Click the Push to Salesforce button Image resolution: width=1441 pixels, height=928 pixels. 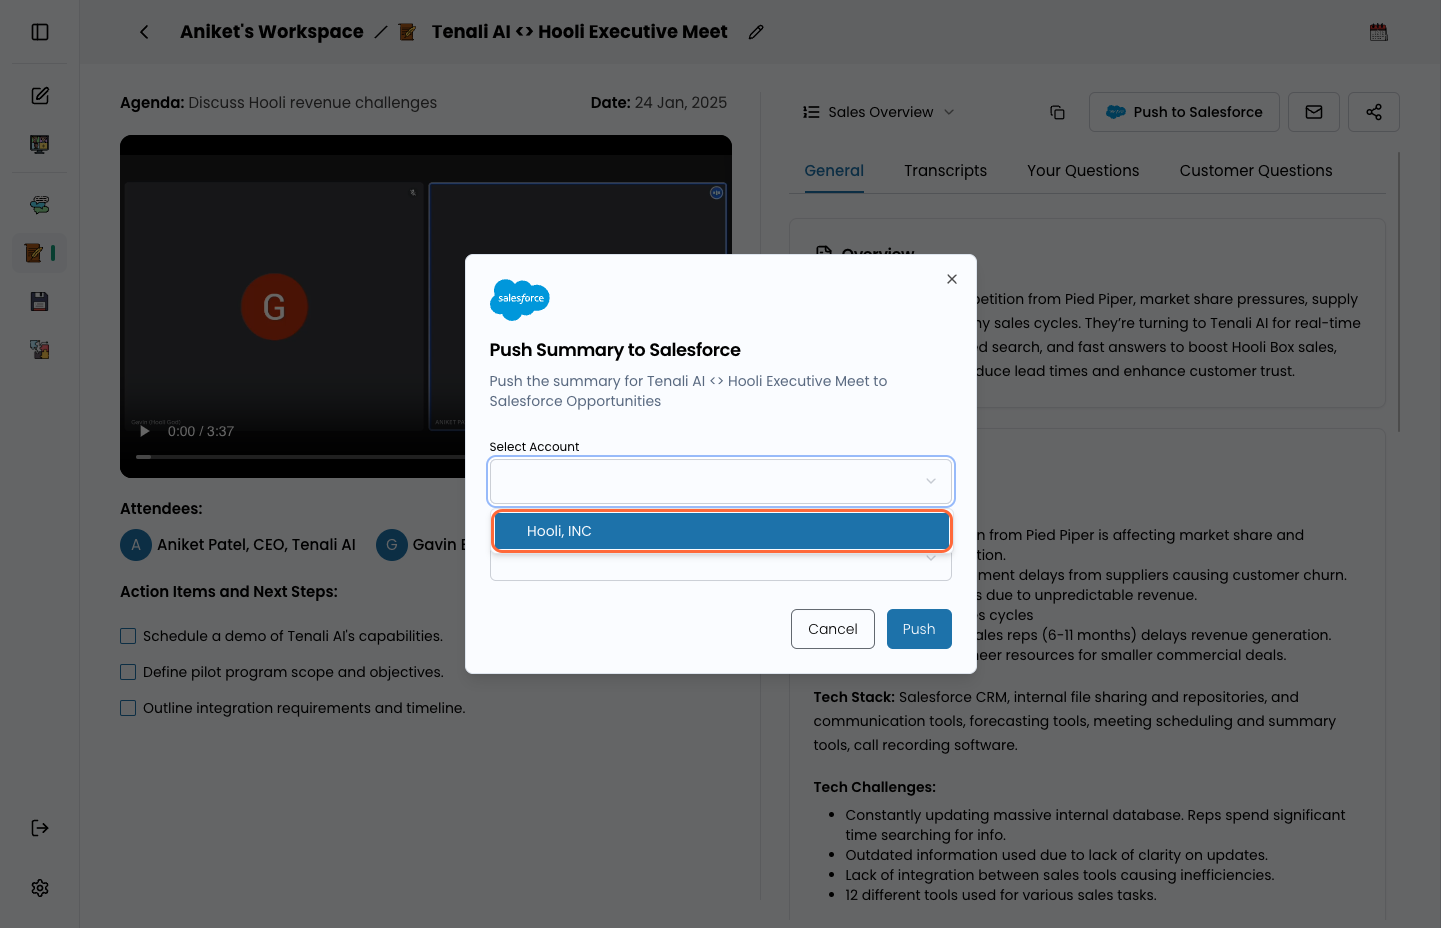point(1184,112)
